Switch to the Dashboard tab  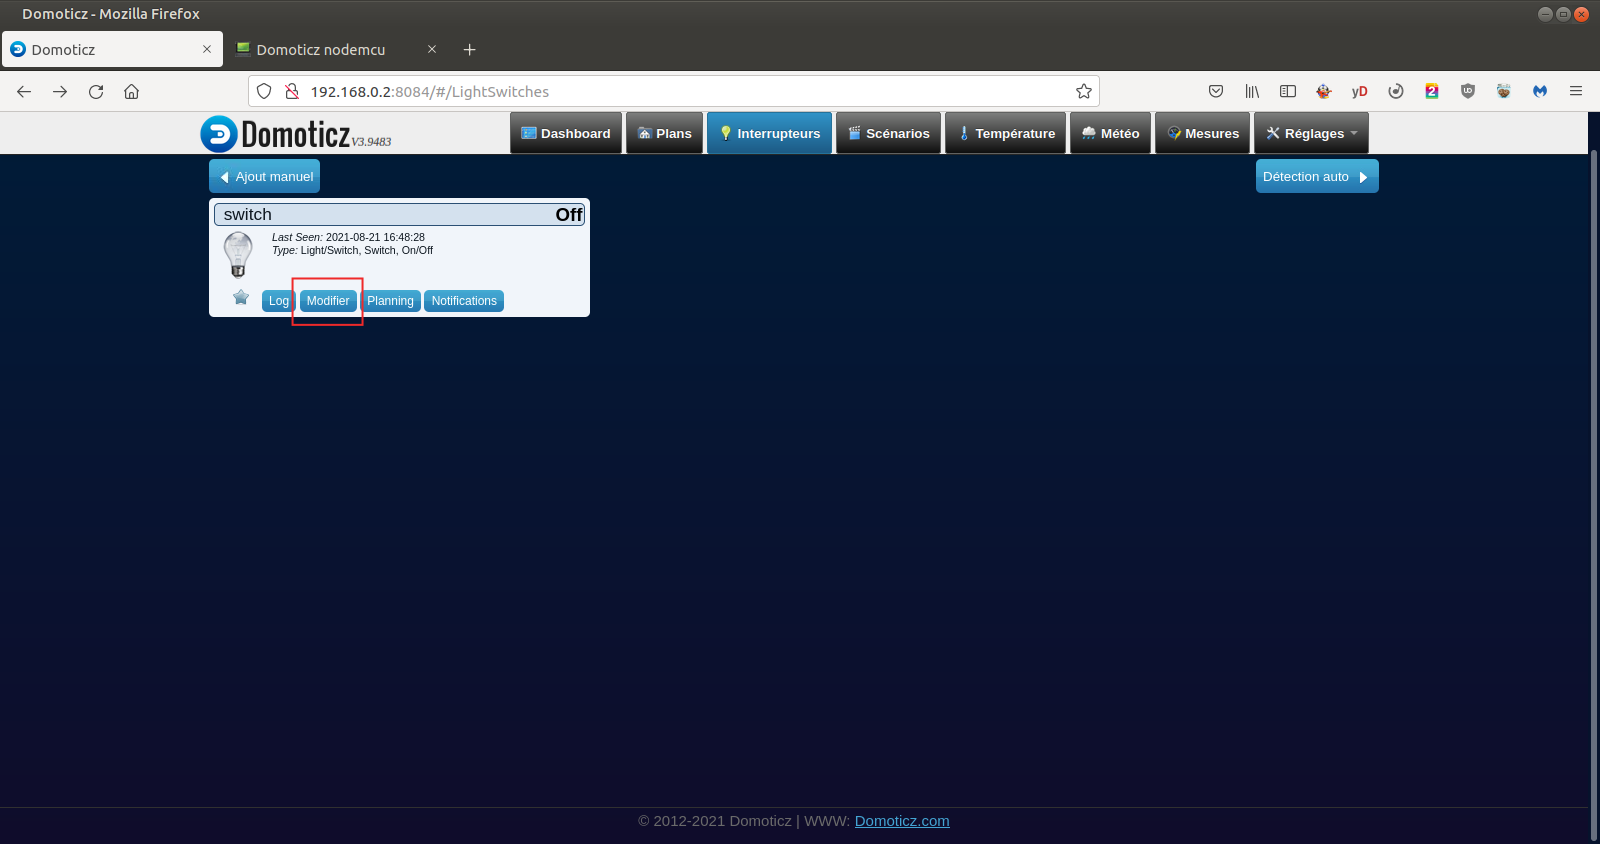[566, 134]
